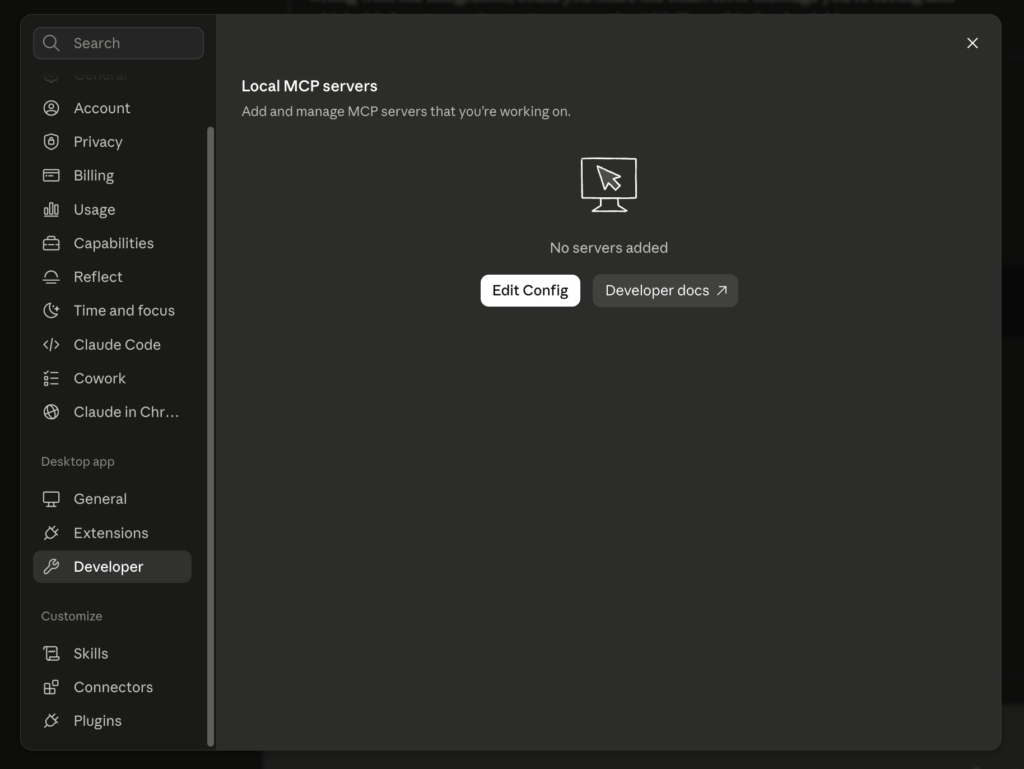Open Account settings
Viewport: 1024px width, 769px height.
pyautogui.click(x=112, y=108)
